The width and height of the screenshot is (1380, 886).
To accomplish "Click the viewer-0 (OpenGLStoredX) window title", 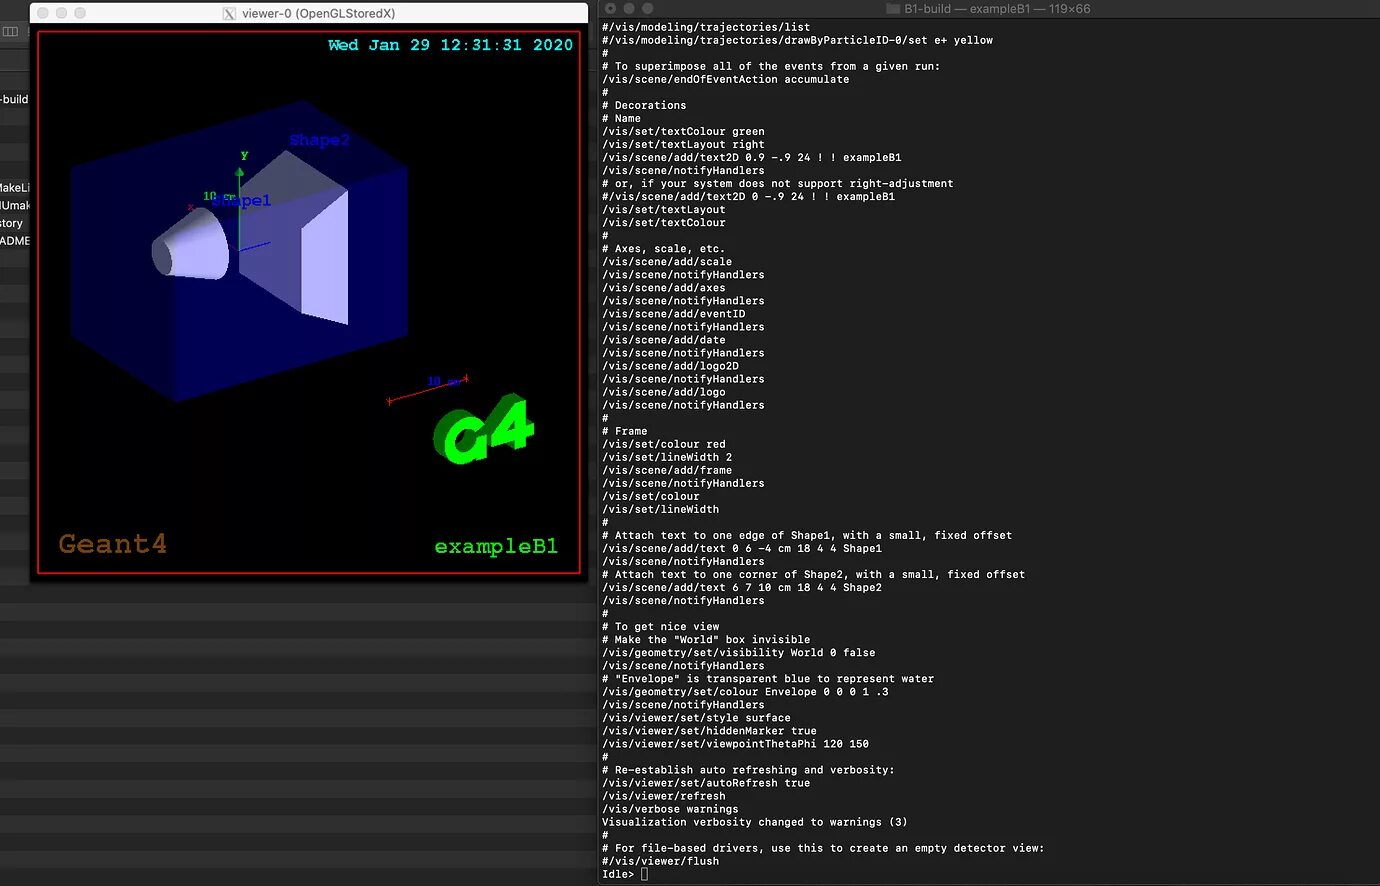I will click(318, 13).
